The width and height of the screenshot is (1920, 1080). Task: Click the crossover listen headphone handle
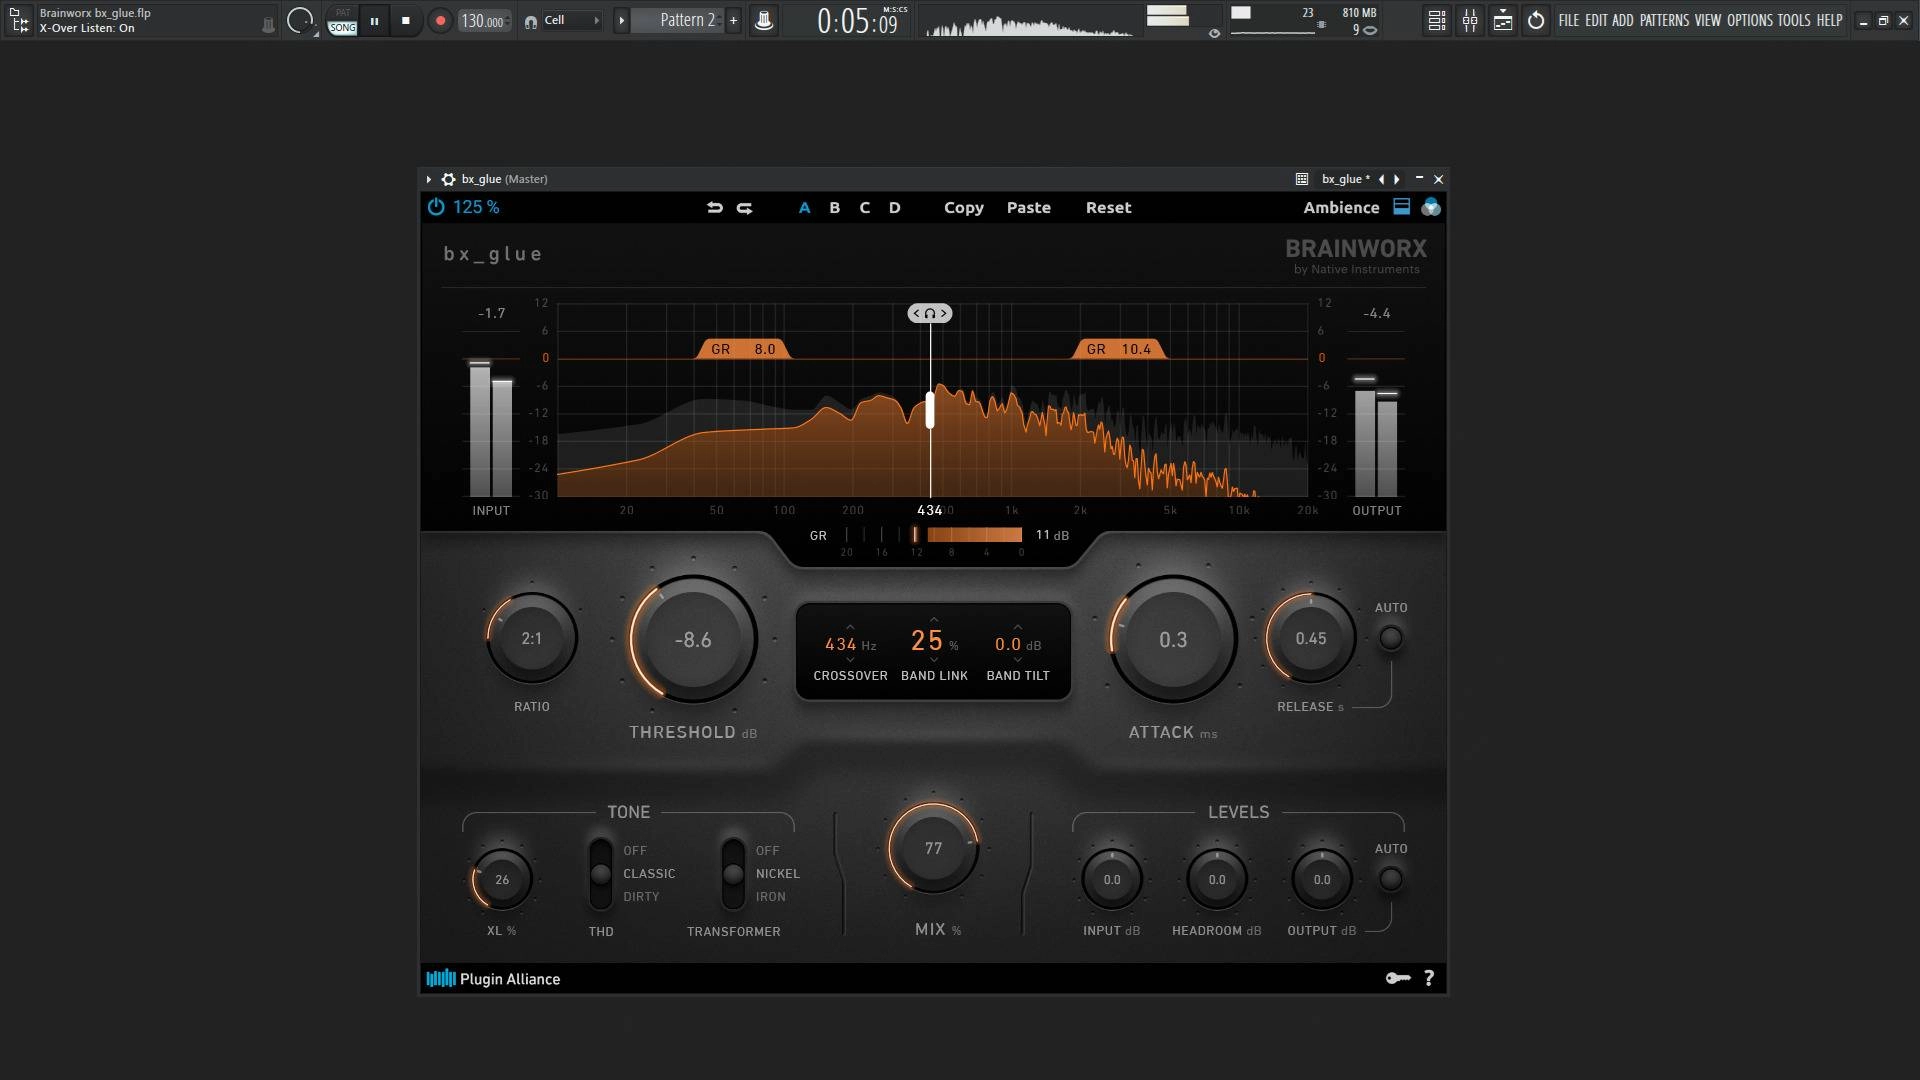point(930,313)
